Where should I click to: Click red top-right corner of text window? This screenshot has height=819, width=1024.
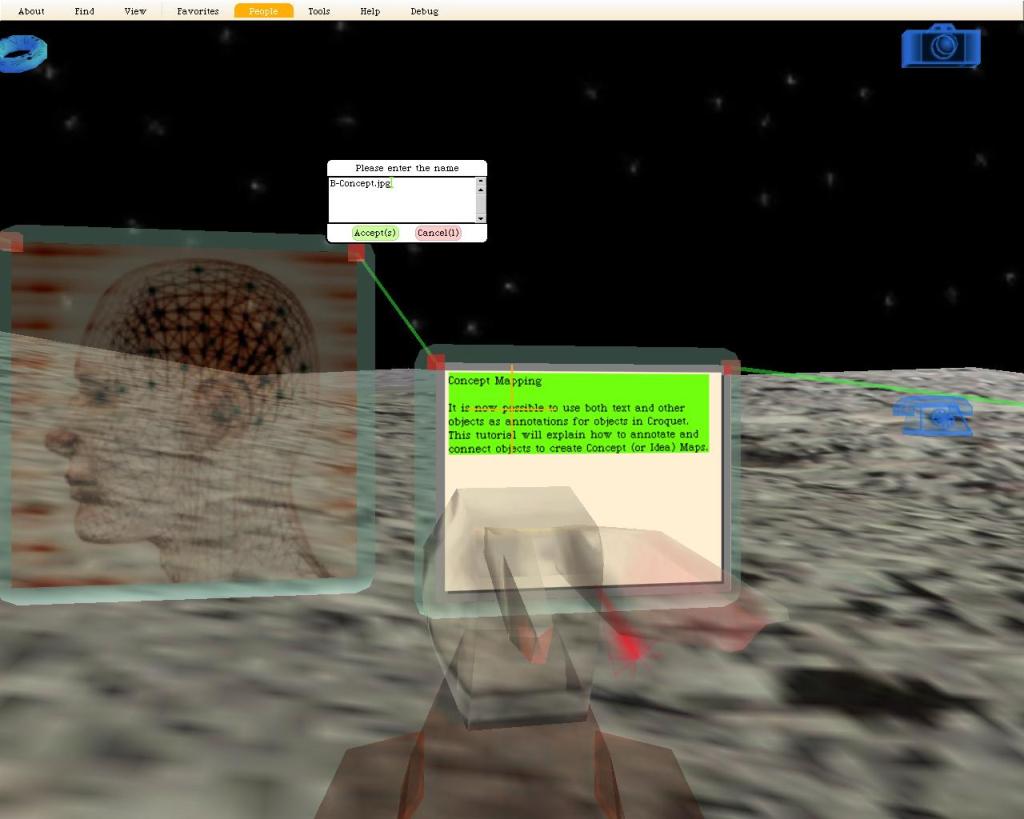731,367
